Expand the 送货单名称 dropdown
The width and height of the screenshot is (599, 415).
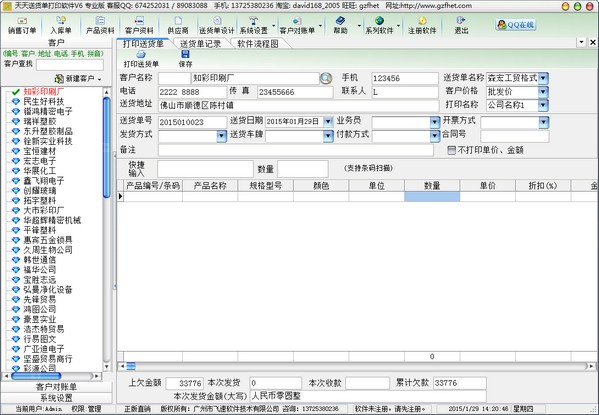point(543,78)
